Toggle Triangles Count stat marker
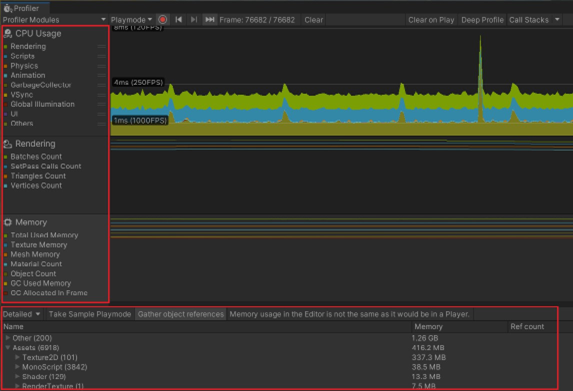This screenshot has width=573, height=391. 5,176
